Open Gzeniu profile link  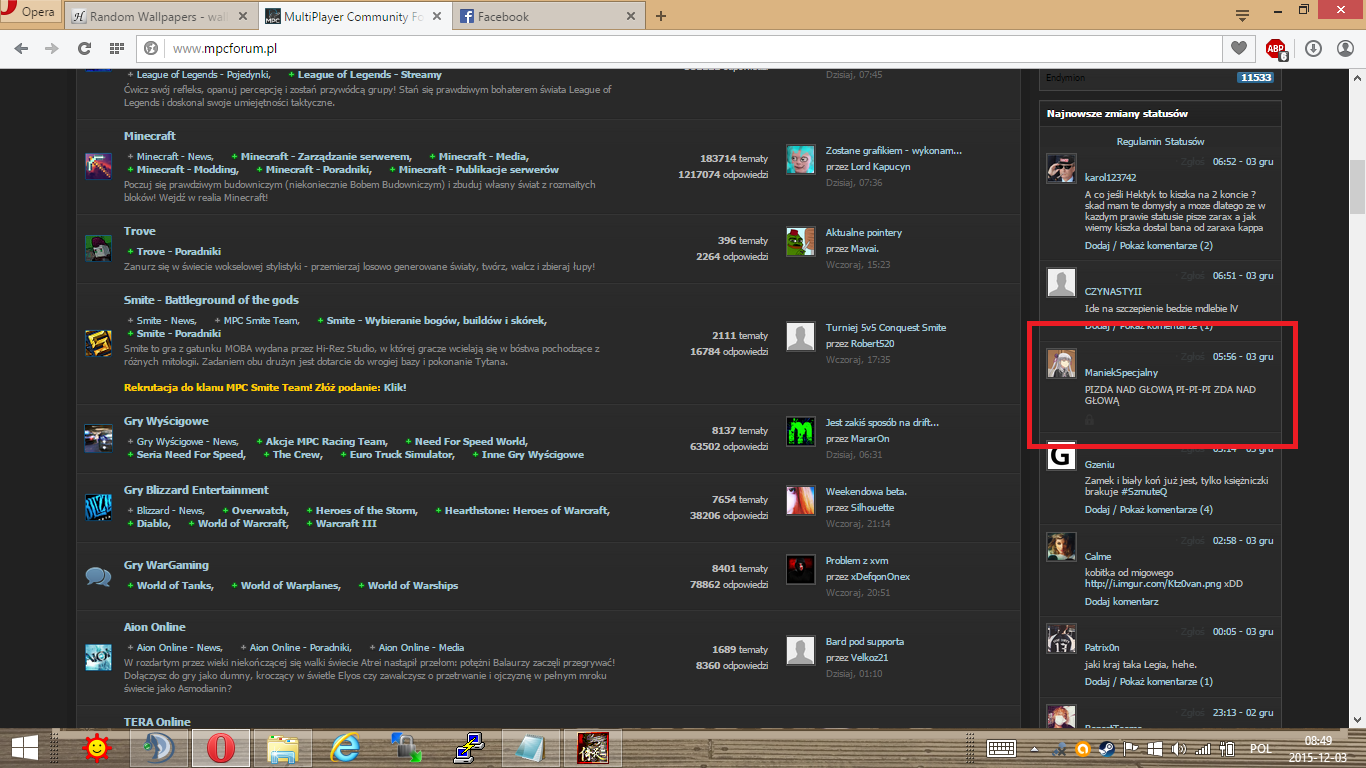pyautogui.click(x=1099, y=465)
